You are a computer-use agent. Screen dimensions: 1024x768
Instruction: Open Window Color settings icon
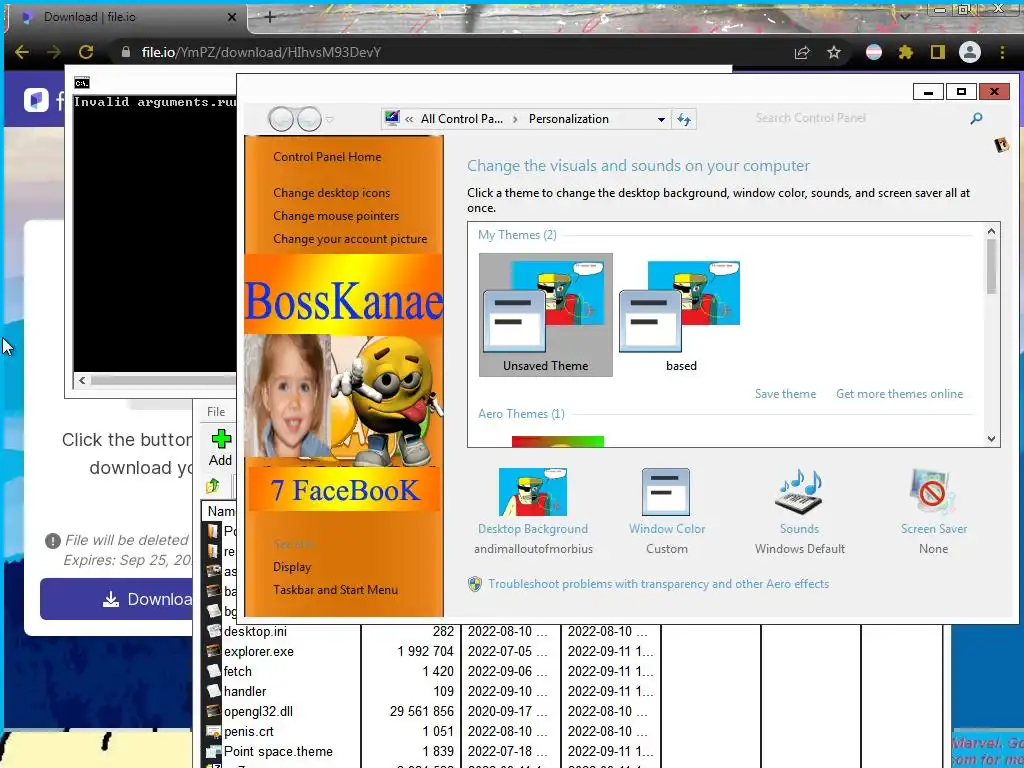(x=666, y=492)
